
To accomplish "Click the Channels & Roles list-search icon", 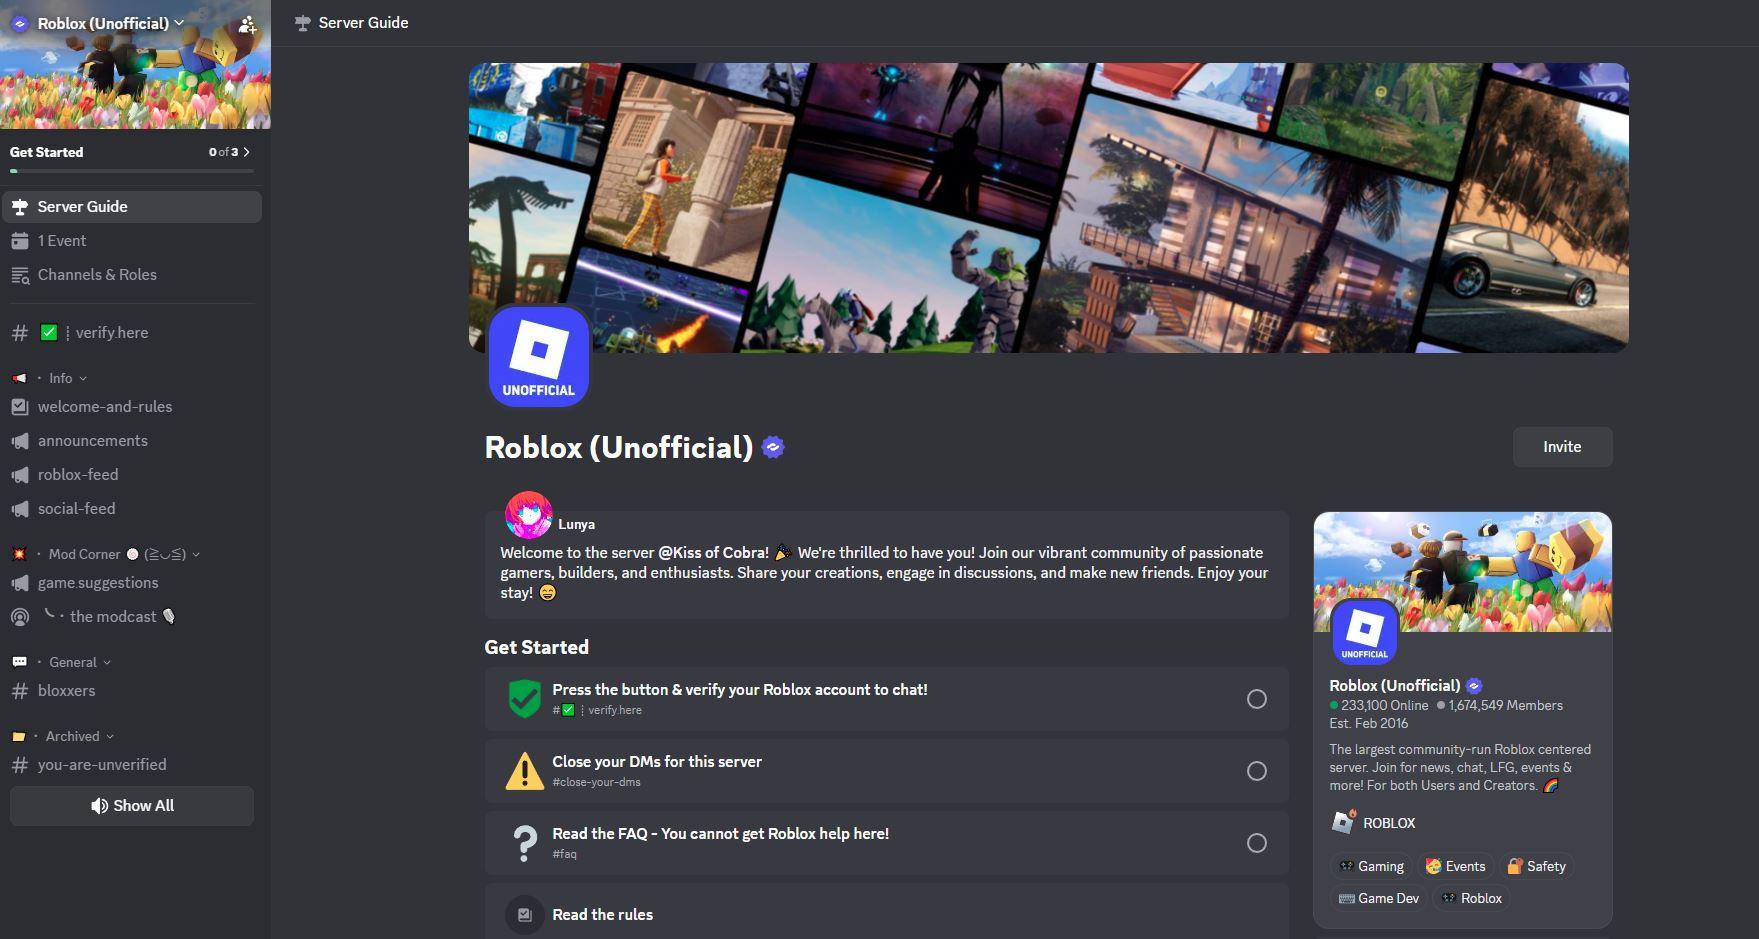I will click(x=20, y=275).
